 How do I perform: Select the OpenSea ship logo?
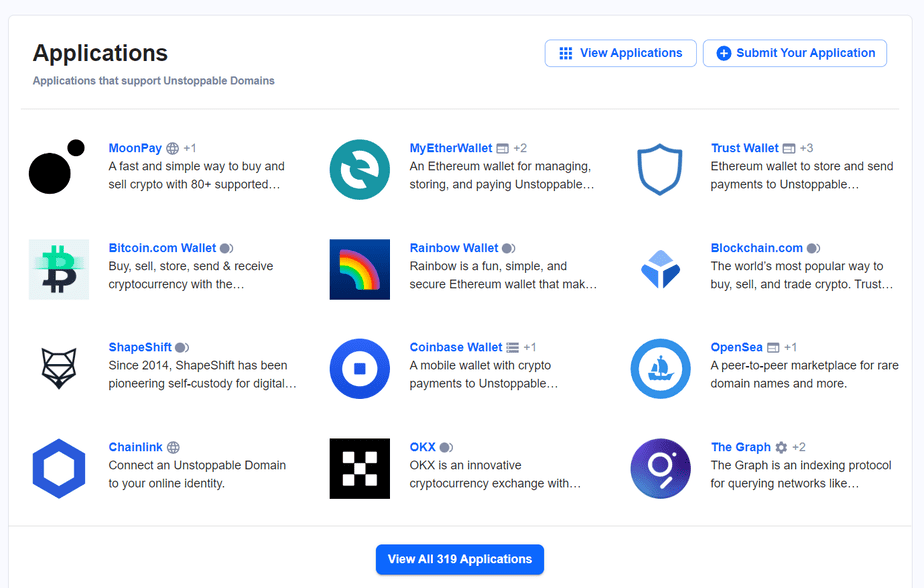(x=660, y=368)
